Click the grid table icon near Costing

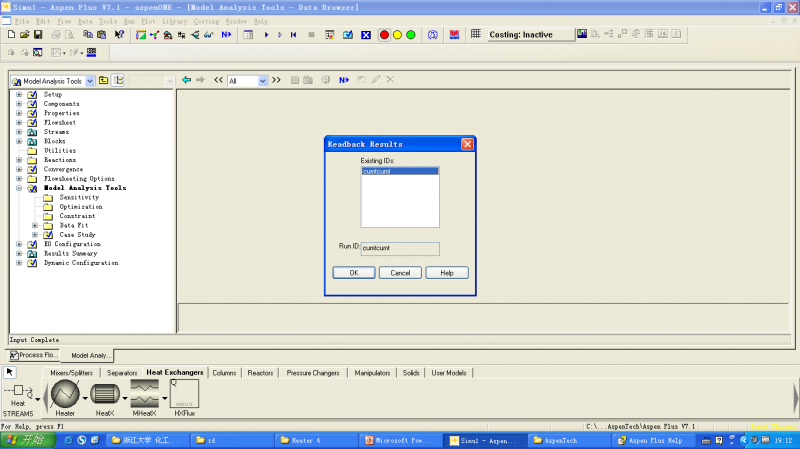coord(476,34)
